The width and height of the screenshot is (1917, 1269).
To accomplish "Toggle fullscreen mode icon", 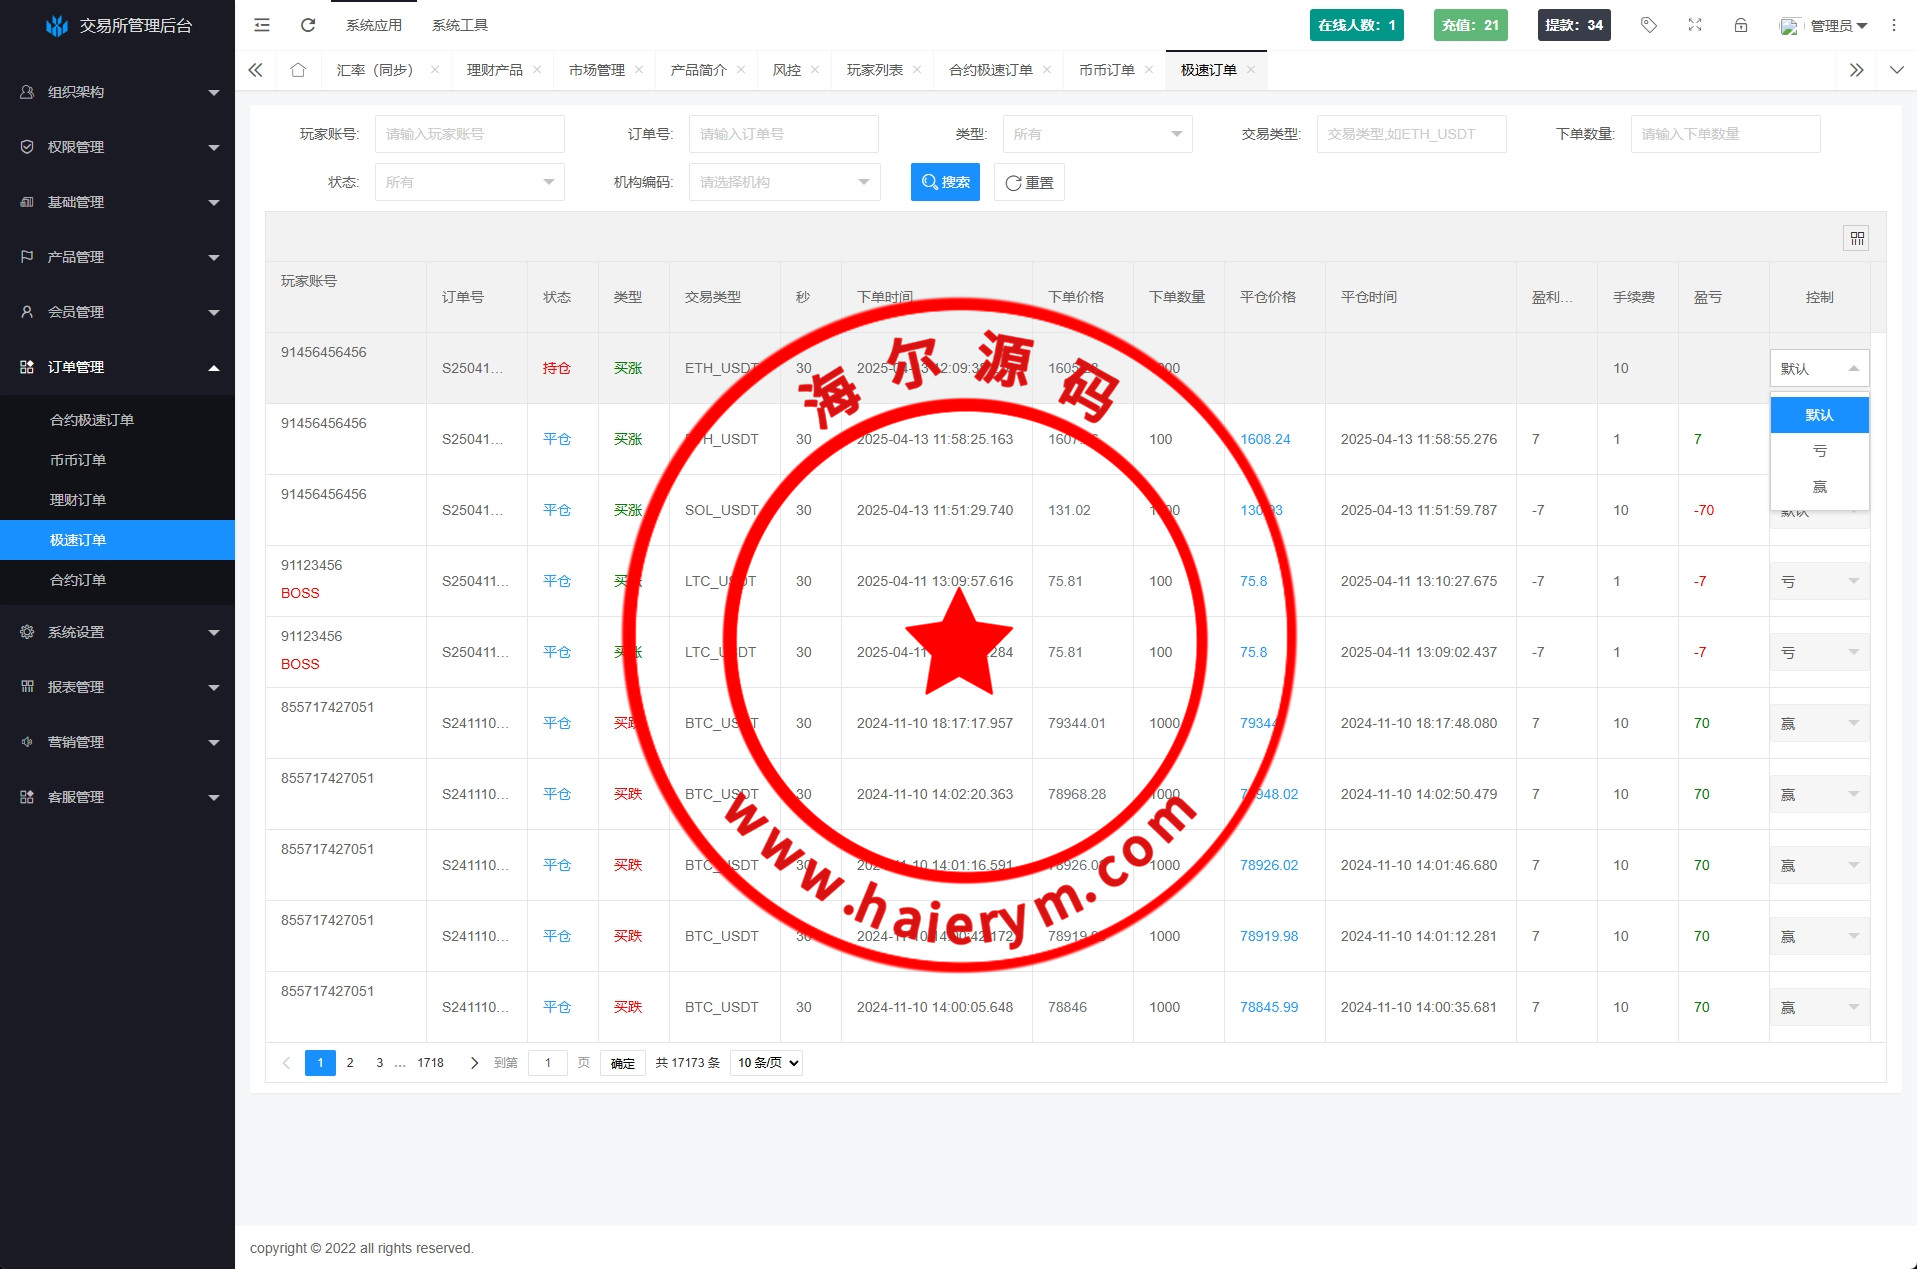I will pyautogui.click(x=1695, y=25).
